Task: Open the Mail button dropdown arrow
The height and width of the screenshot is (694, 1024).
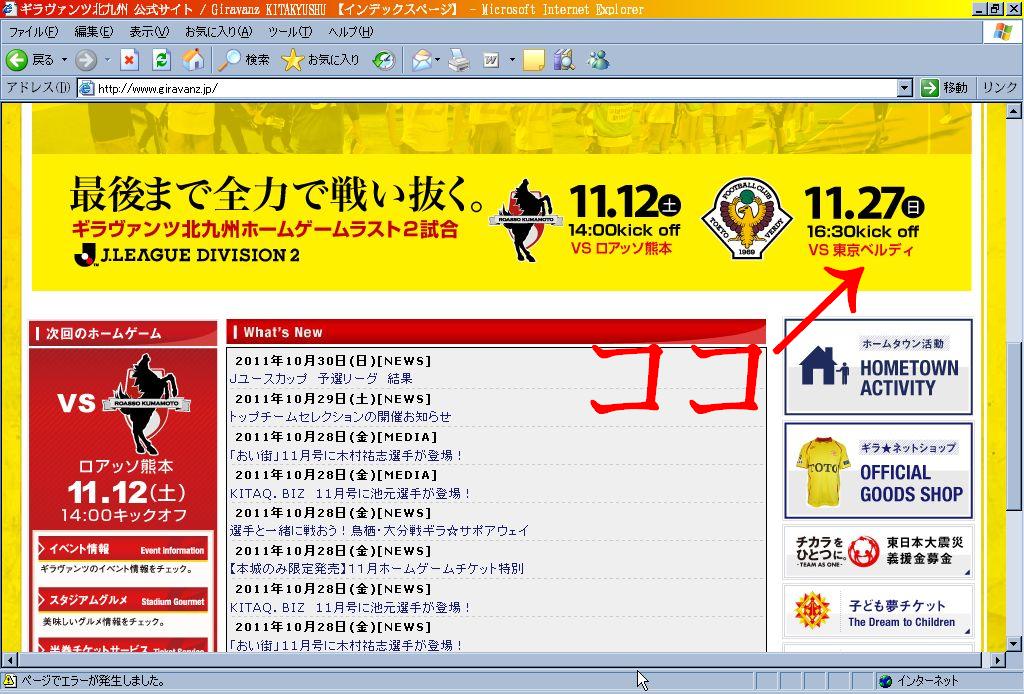Action: click(438, 60)
